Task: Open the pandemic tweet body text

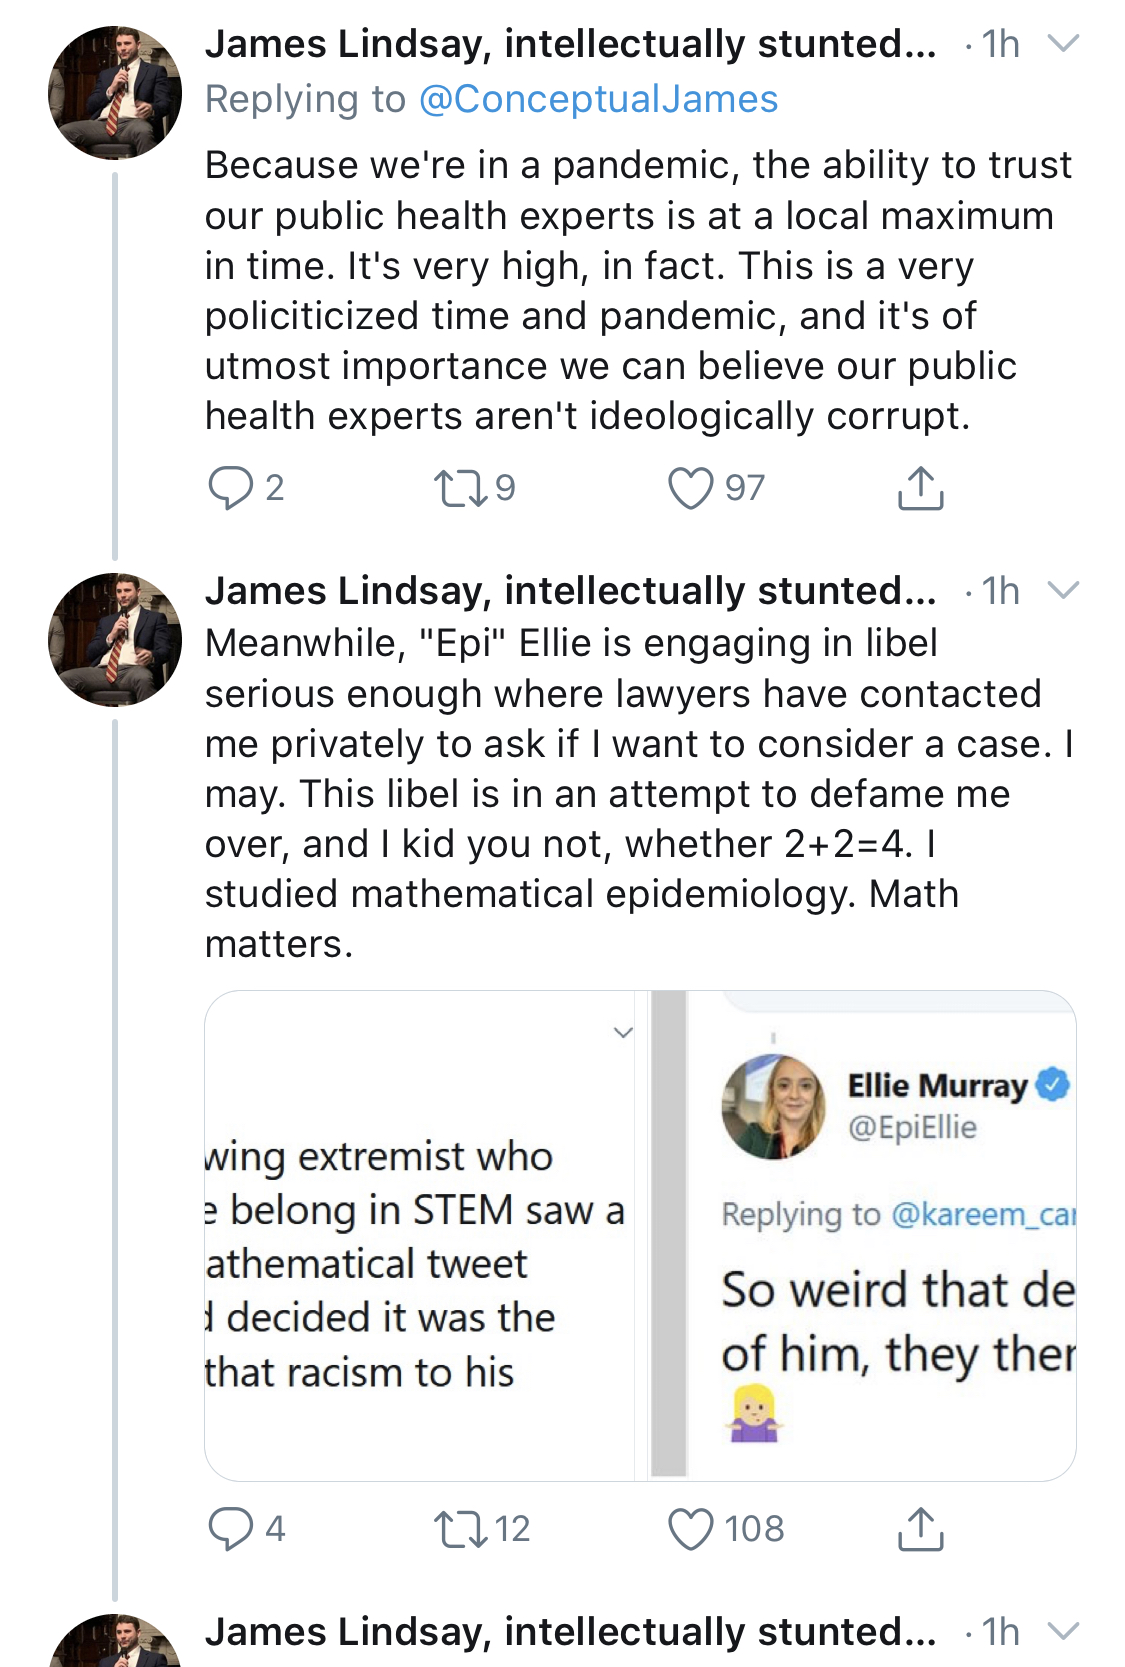Action: (x=638, y=290)
